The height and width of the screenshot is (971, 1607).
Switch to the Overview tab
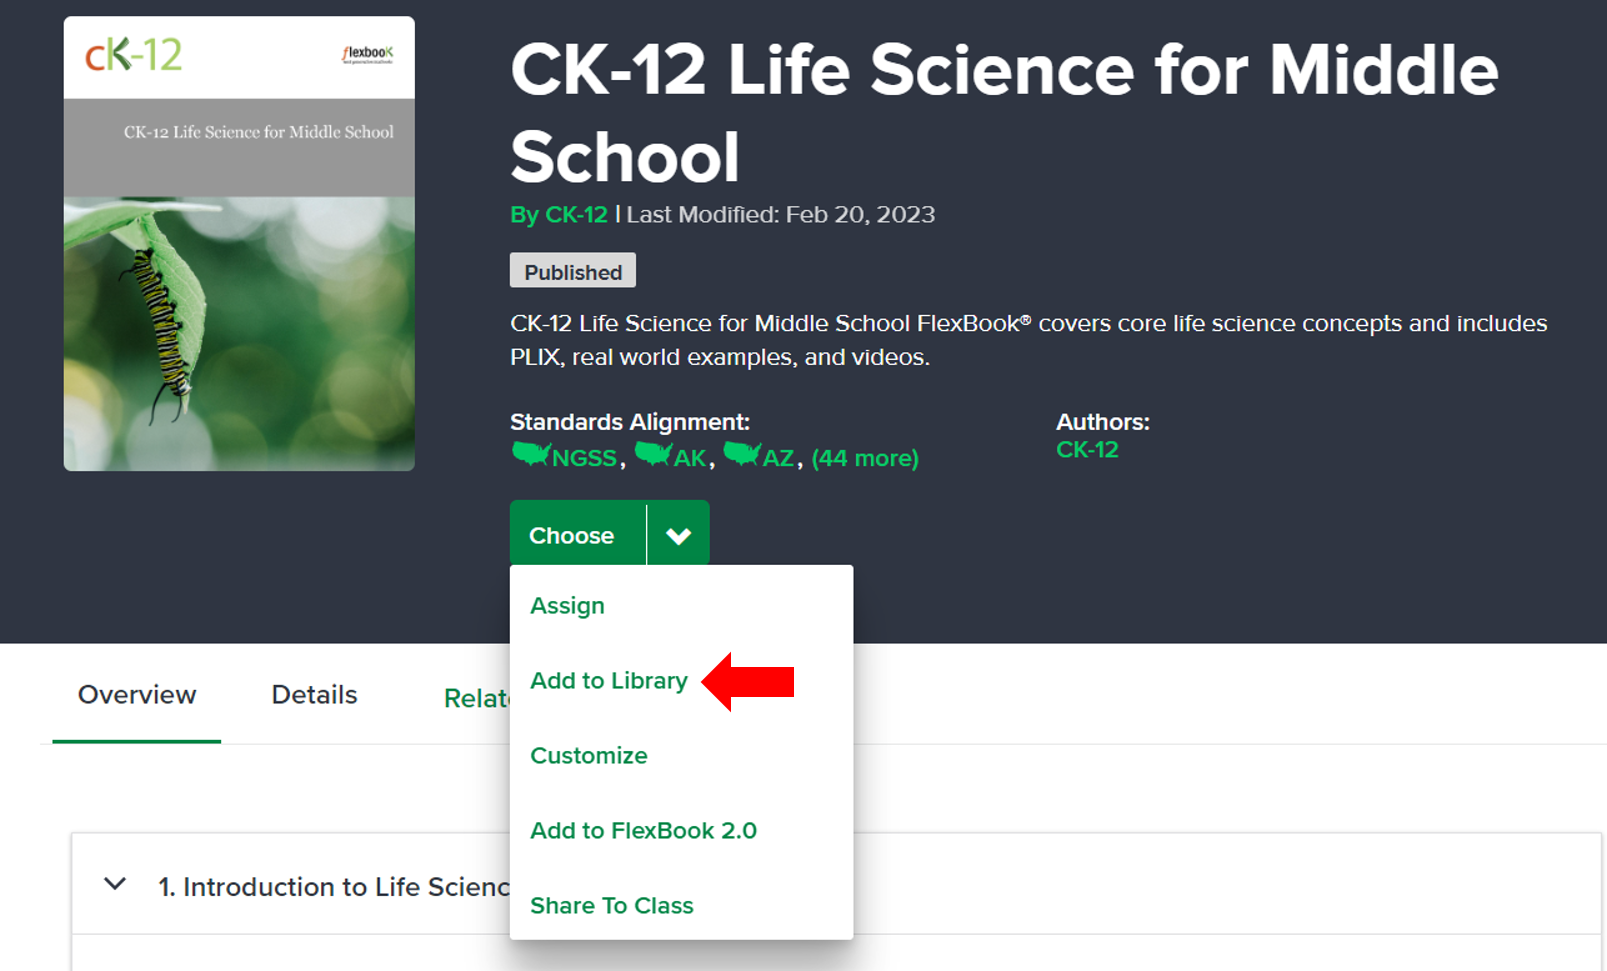tap(137, 695)
